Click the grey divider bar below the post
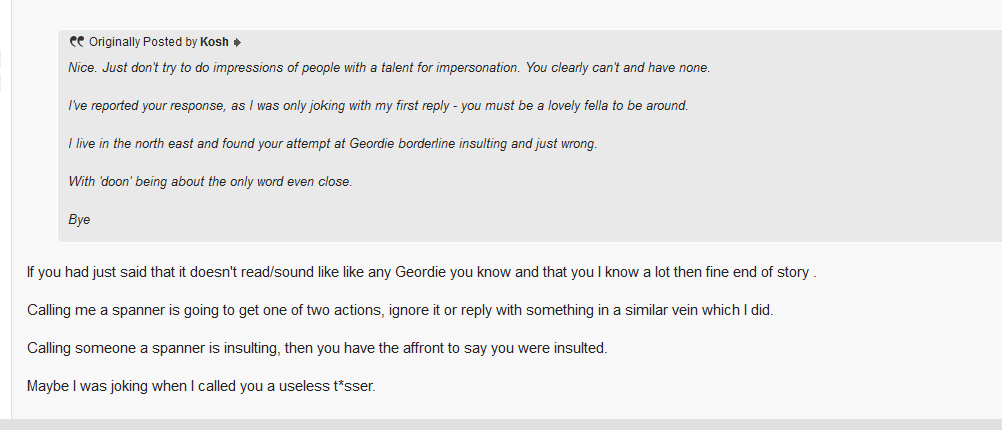 [x=501, y=424]
